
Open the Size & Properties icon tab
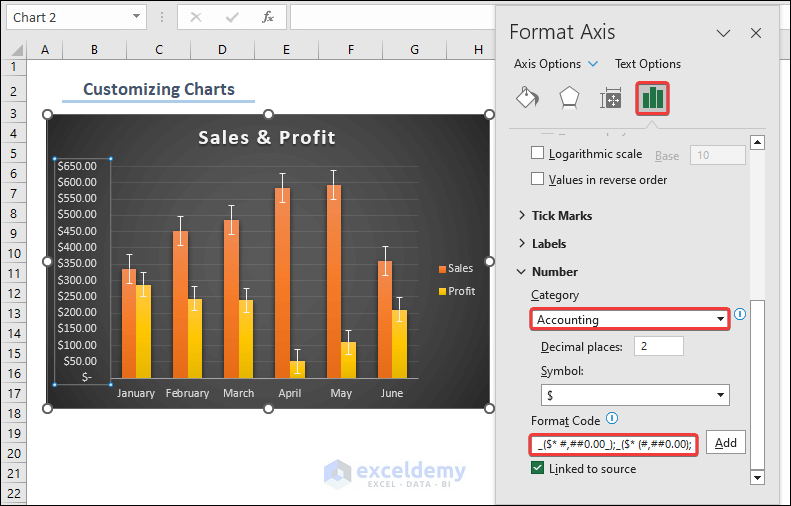tap(610, 98)
